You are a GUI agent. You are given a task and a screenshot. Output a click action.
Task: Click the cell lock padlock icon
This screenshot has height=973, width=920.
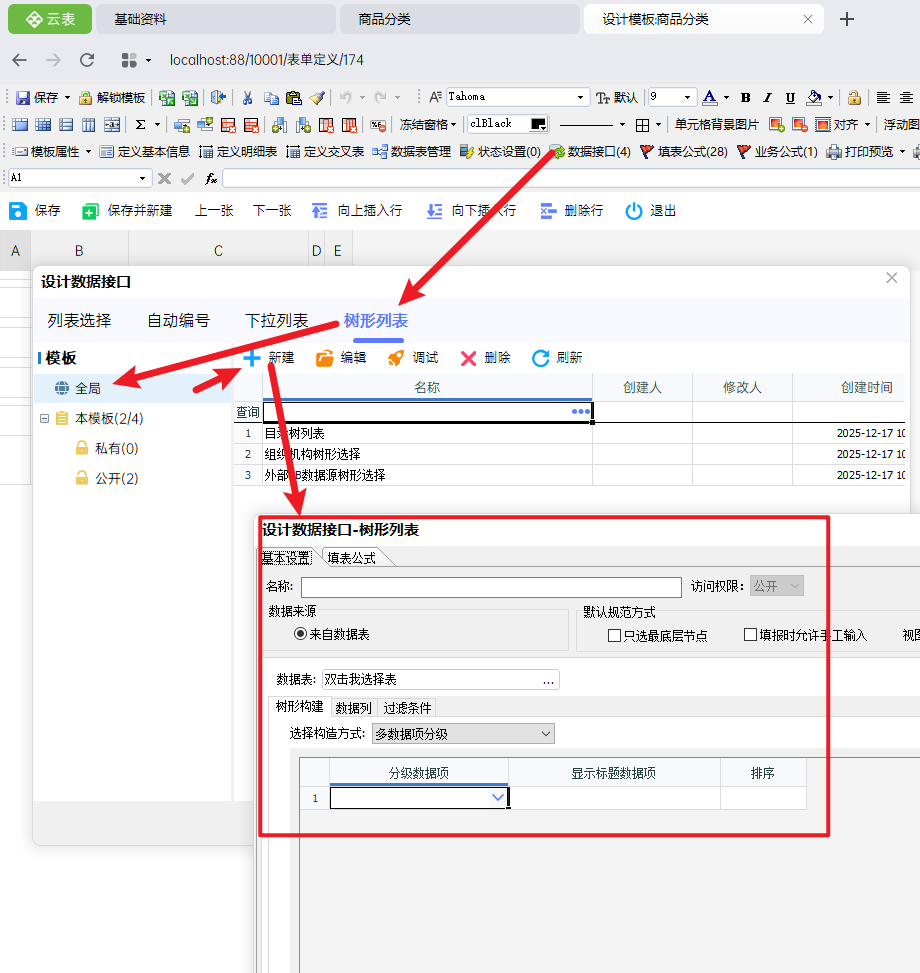(854, 97)
